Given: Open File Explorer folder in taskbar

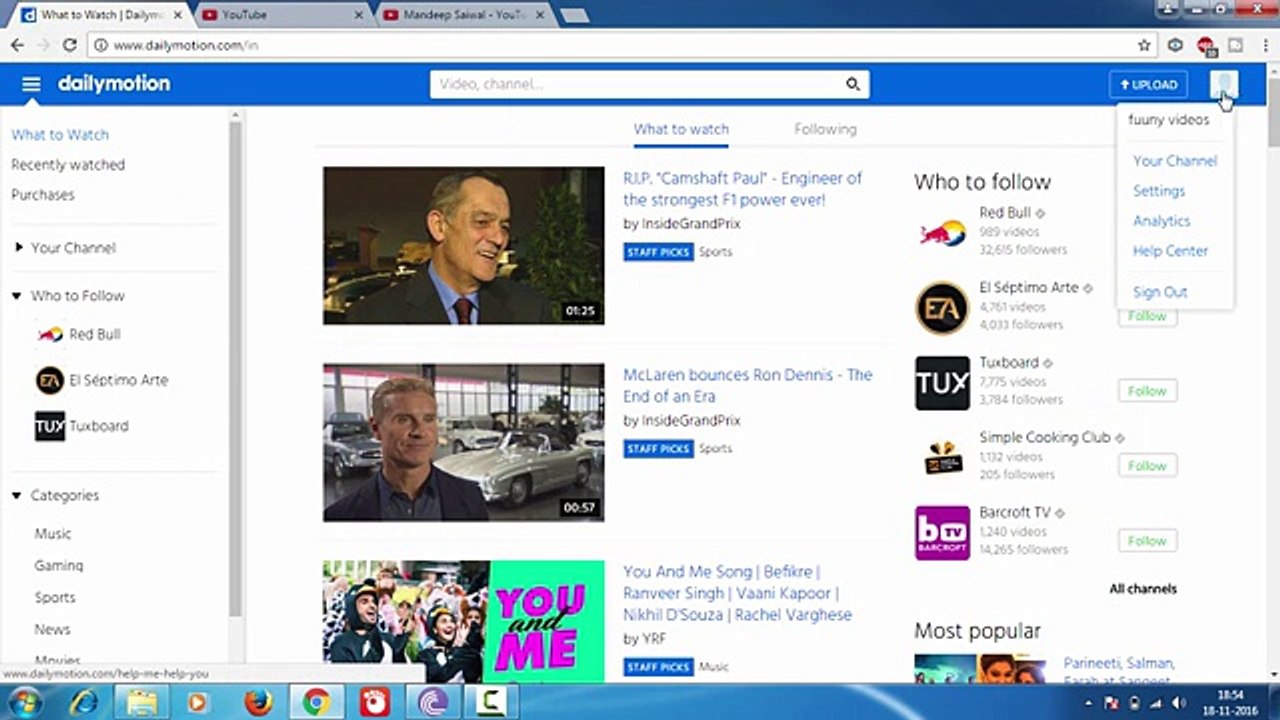Looking at the screenshot, I should [141, 703].
